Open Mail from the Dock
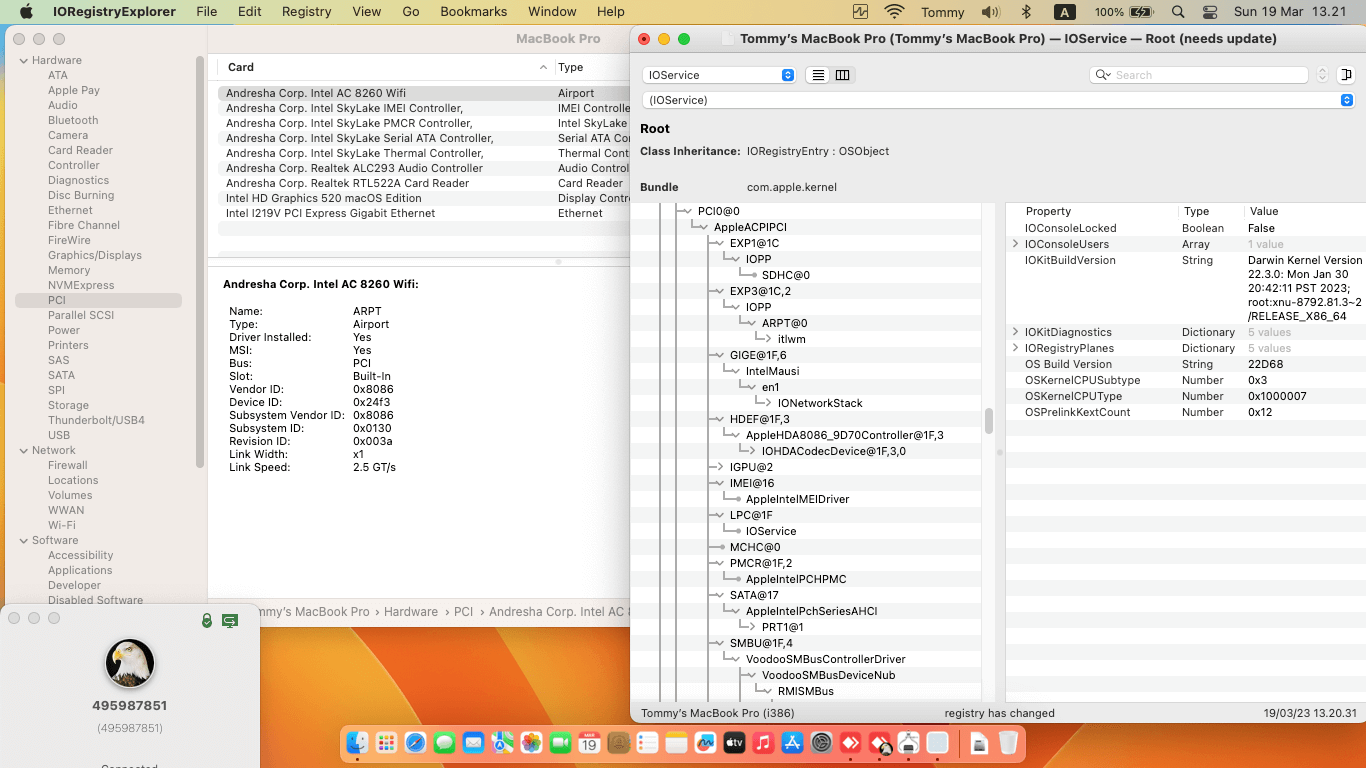The width and height of the screenshot is (1366, 768). pos(474,742)
